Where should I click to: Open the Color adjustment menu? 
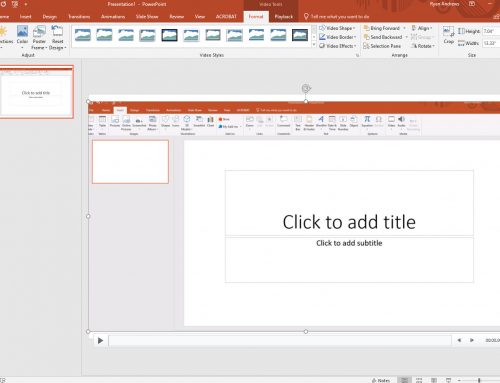[x=22, y=36]
